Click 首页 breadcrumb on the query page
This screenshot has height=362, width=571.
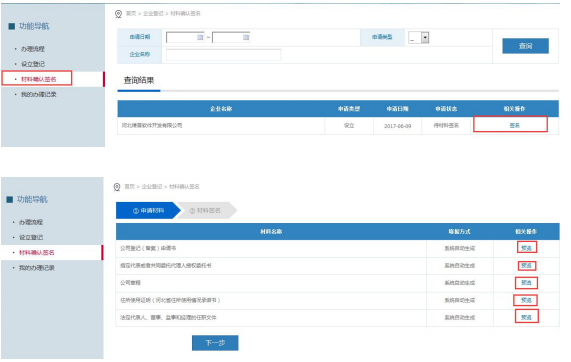pyautogui.click(x=131, y=13)
